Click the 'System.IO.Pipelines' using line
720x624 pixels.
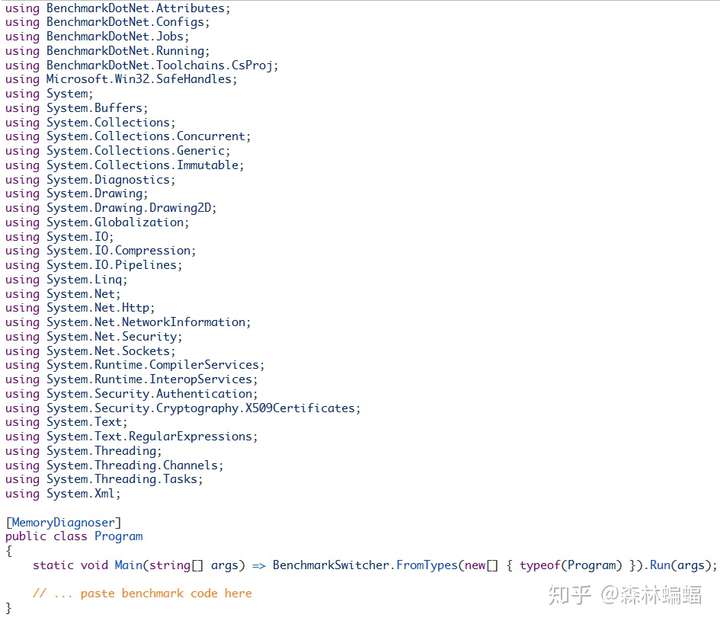(94, 265)
